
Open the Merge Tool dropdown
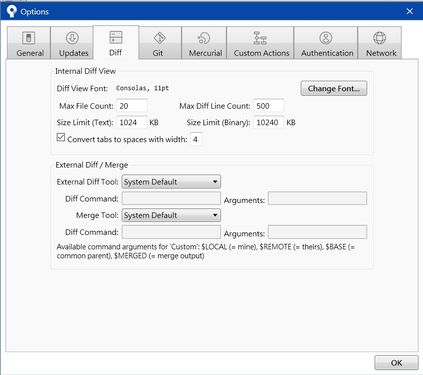[x=171, y=215]
